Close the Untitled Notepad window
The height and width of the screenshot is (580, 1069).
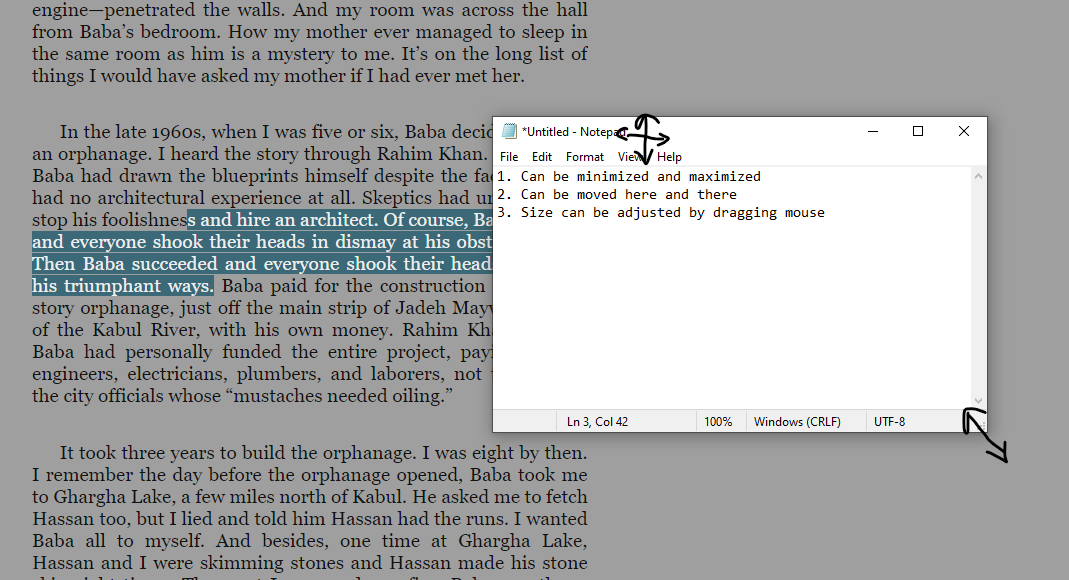point(963,131)
